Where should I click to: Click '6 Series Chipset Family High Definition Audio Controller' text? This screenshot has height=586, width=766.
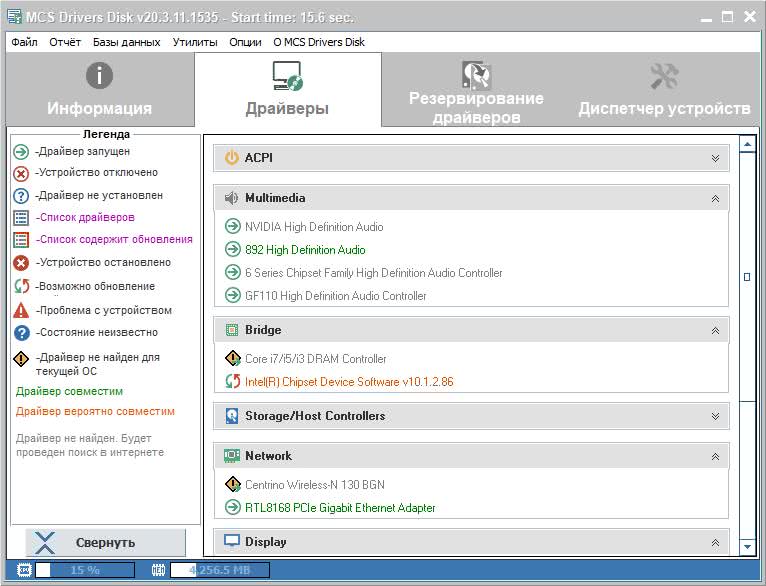pos(374,272)
